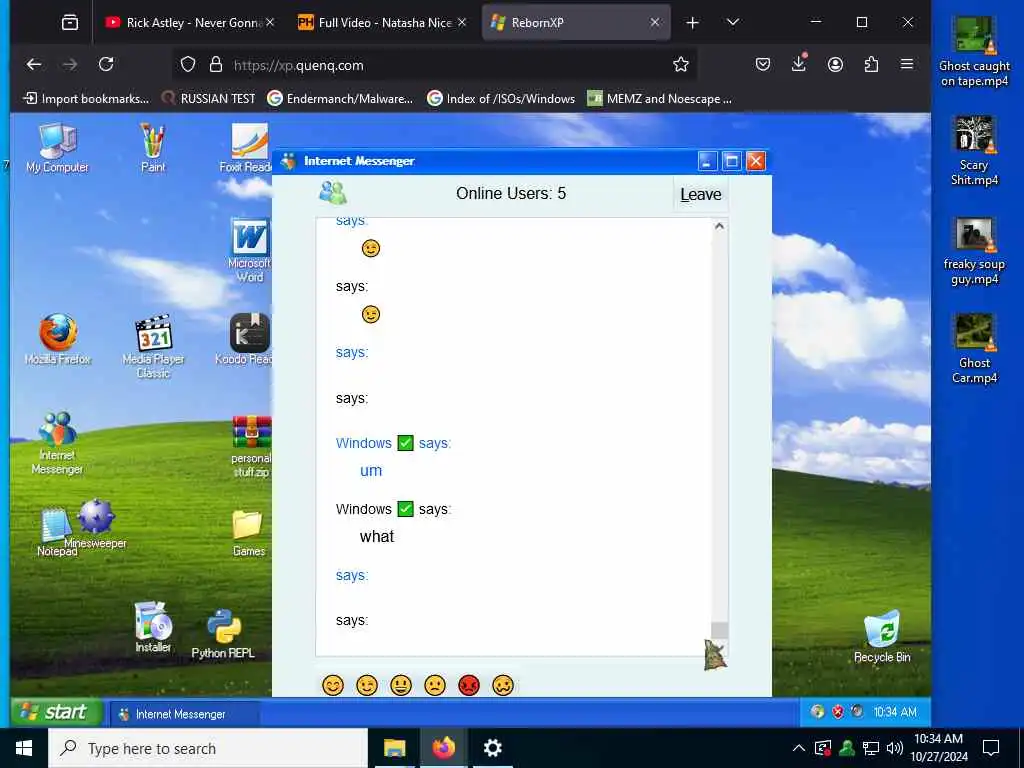Image resolution: width=1024 pixels, height=768 pixels.
Task: Click Firefox icon in Windows taskbar
Action: 443,747
